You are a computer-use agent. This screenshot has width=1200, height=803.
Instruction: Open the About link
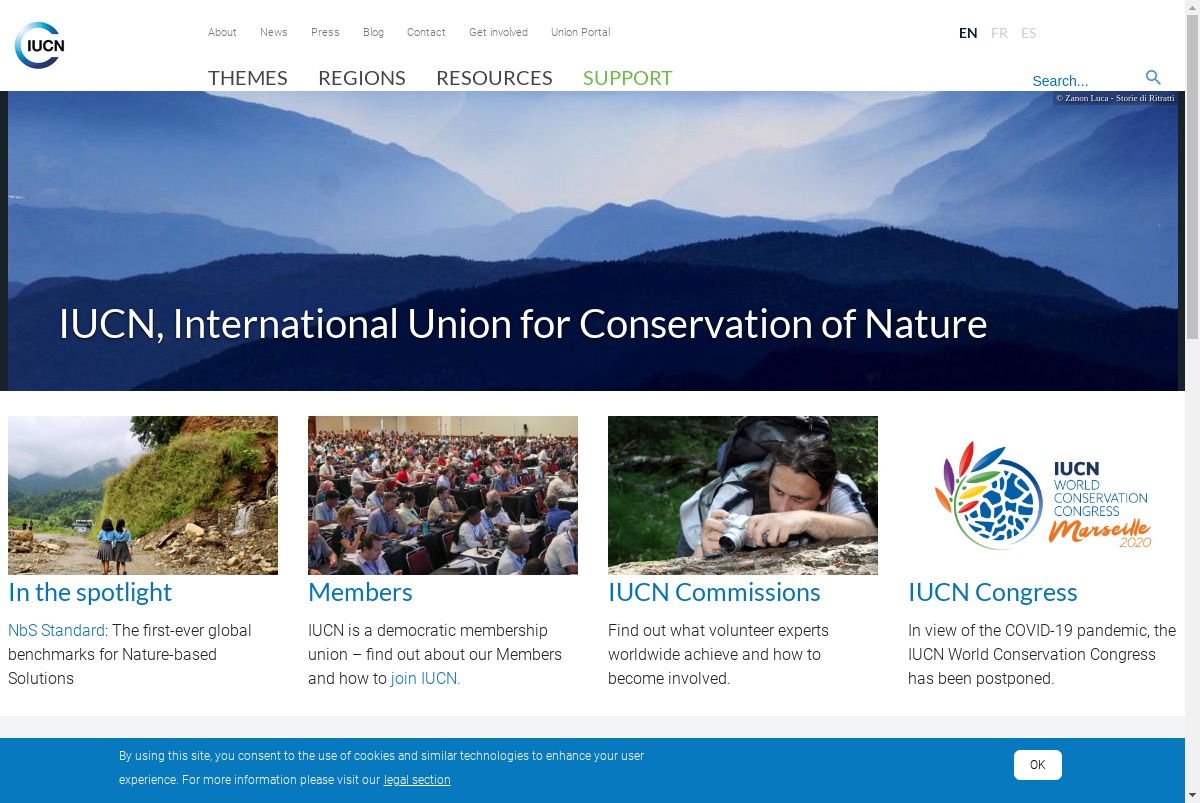click(x=222, y=32)
